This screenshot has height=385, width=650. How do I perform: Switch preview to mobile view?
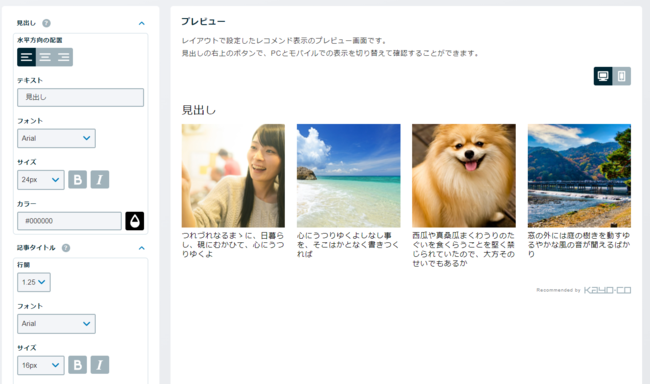pos(621,76)
